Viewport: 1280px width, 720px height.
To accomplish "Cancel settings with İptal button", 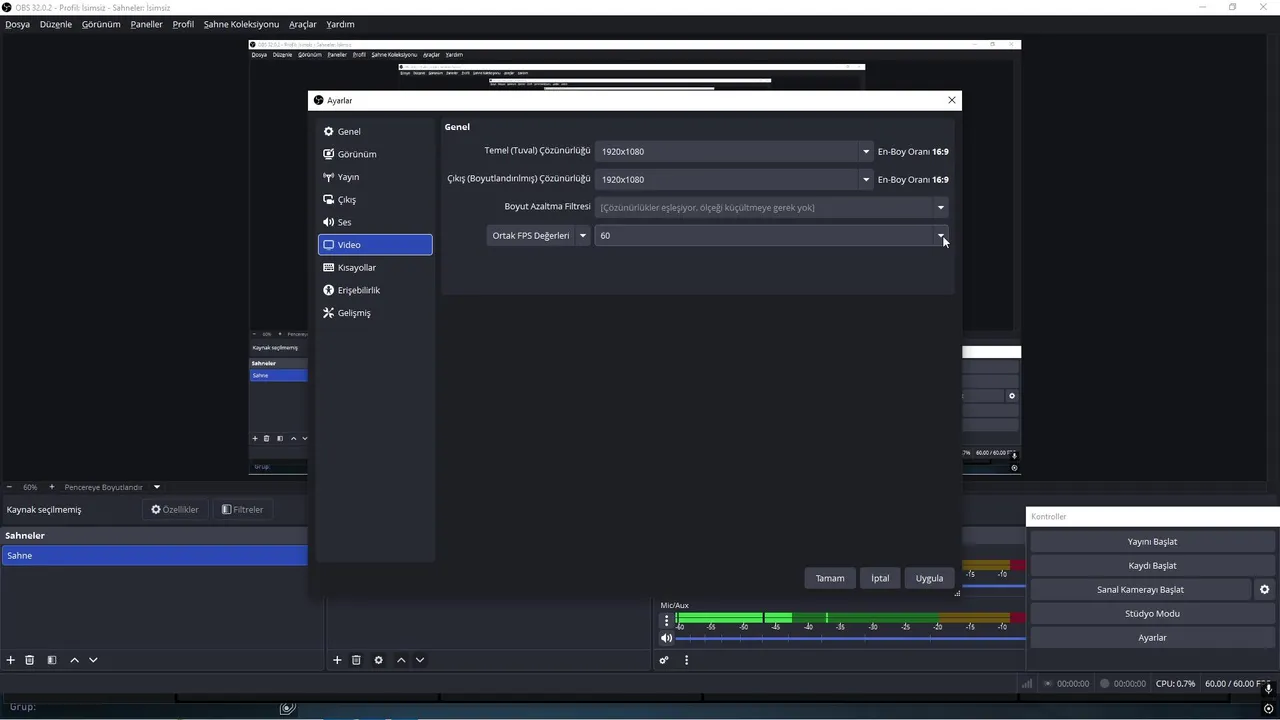I will [880, 578].
